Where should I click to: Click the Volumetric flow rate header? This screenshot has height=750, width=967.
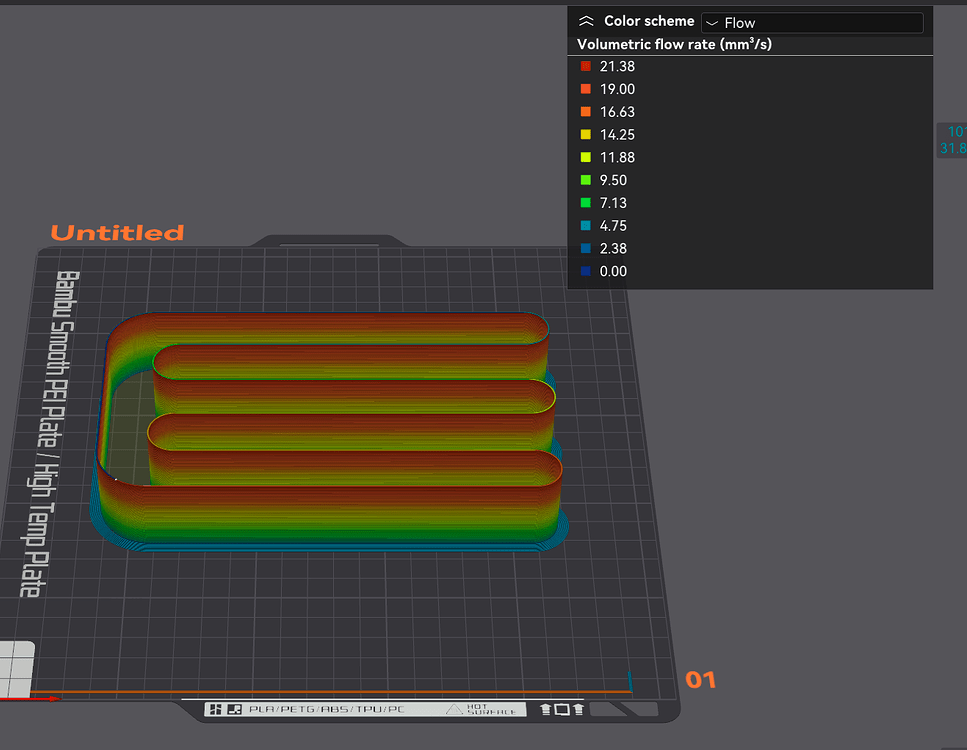coord(674,44)
